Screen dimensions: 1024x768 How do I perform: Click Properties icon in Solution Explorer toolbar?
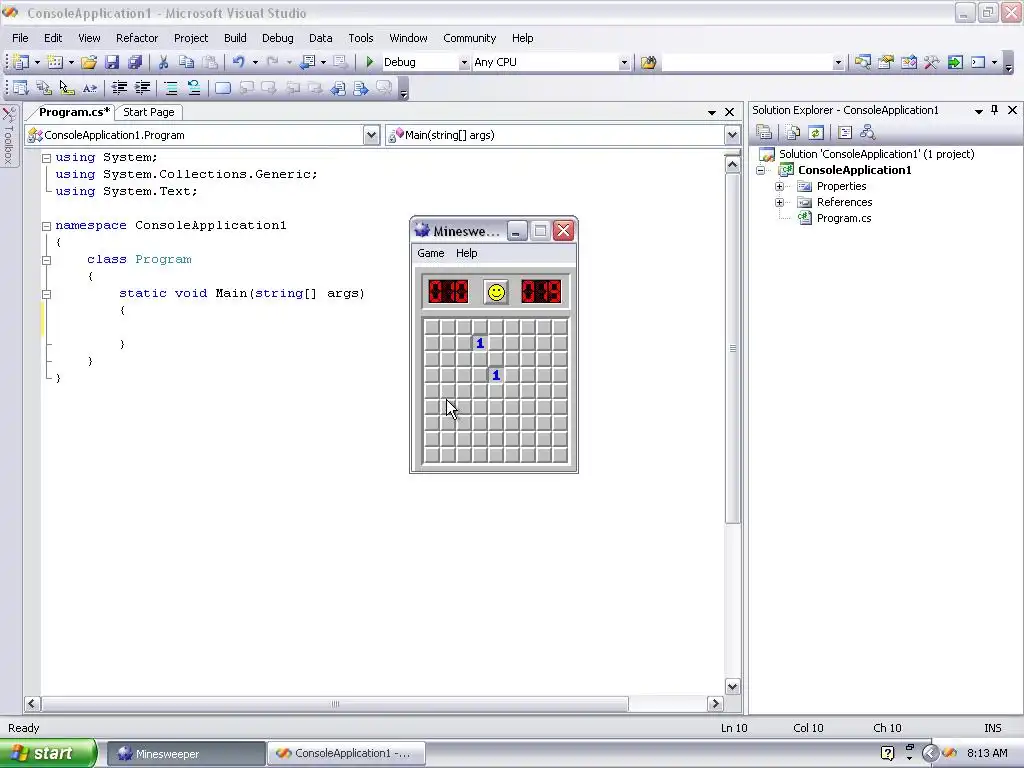point(763,133)
